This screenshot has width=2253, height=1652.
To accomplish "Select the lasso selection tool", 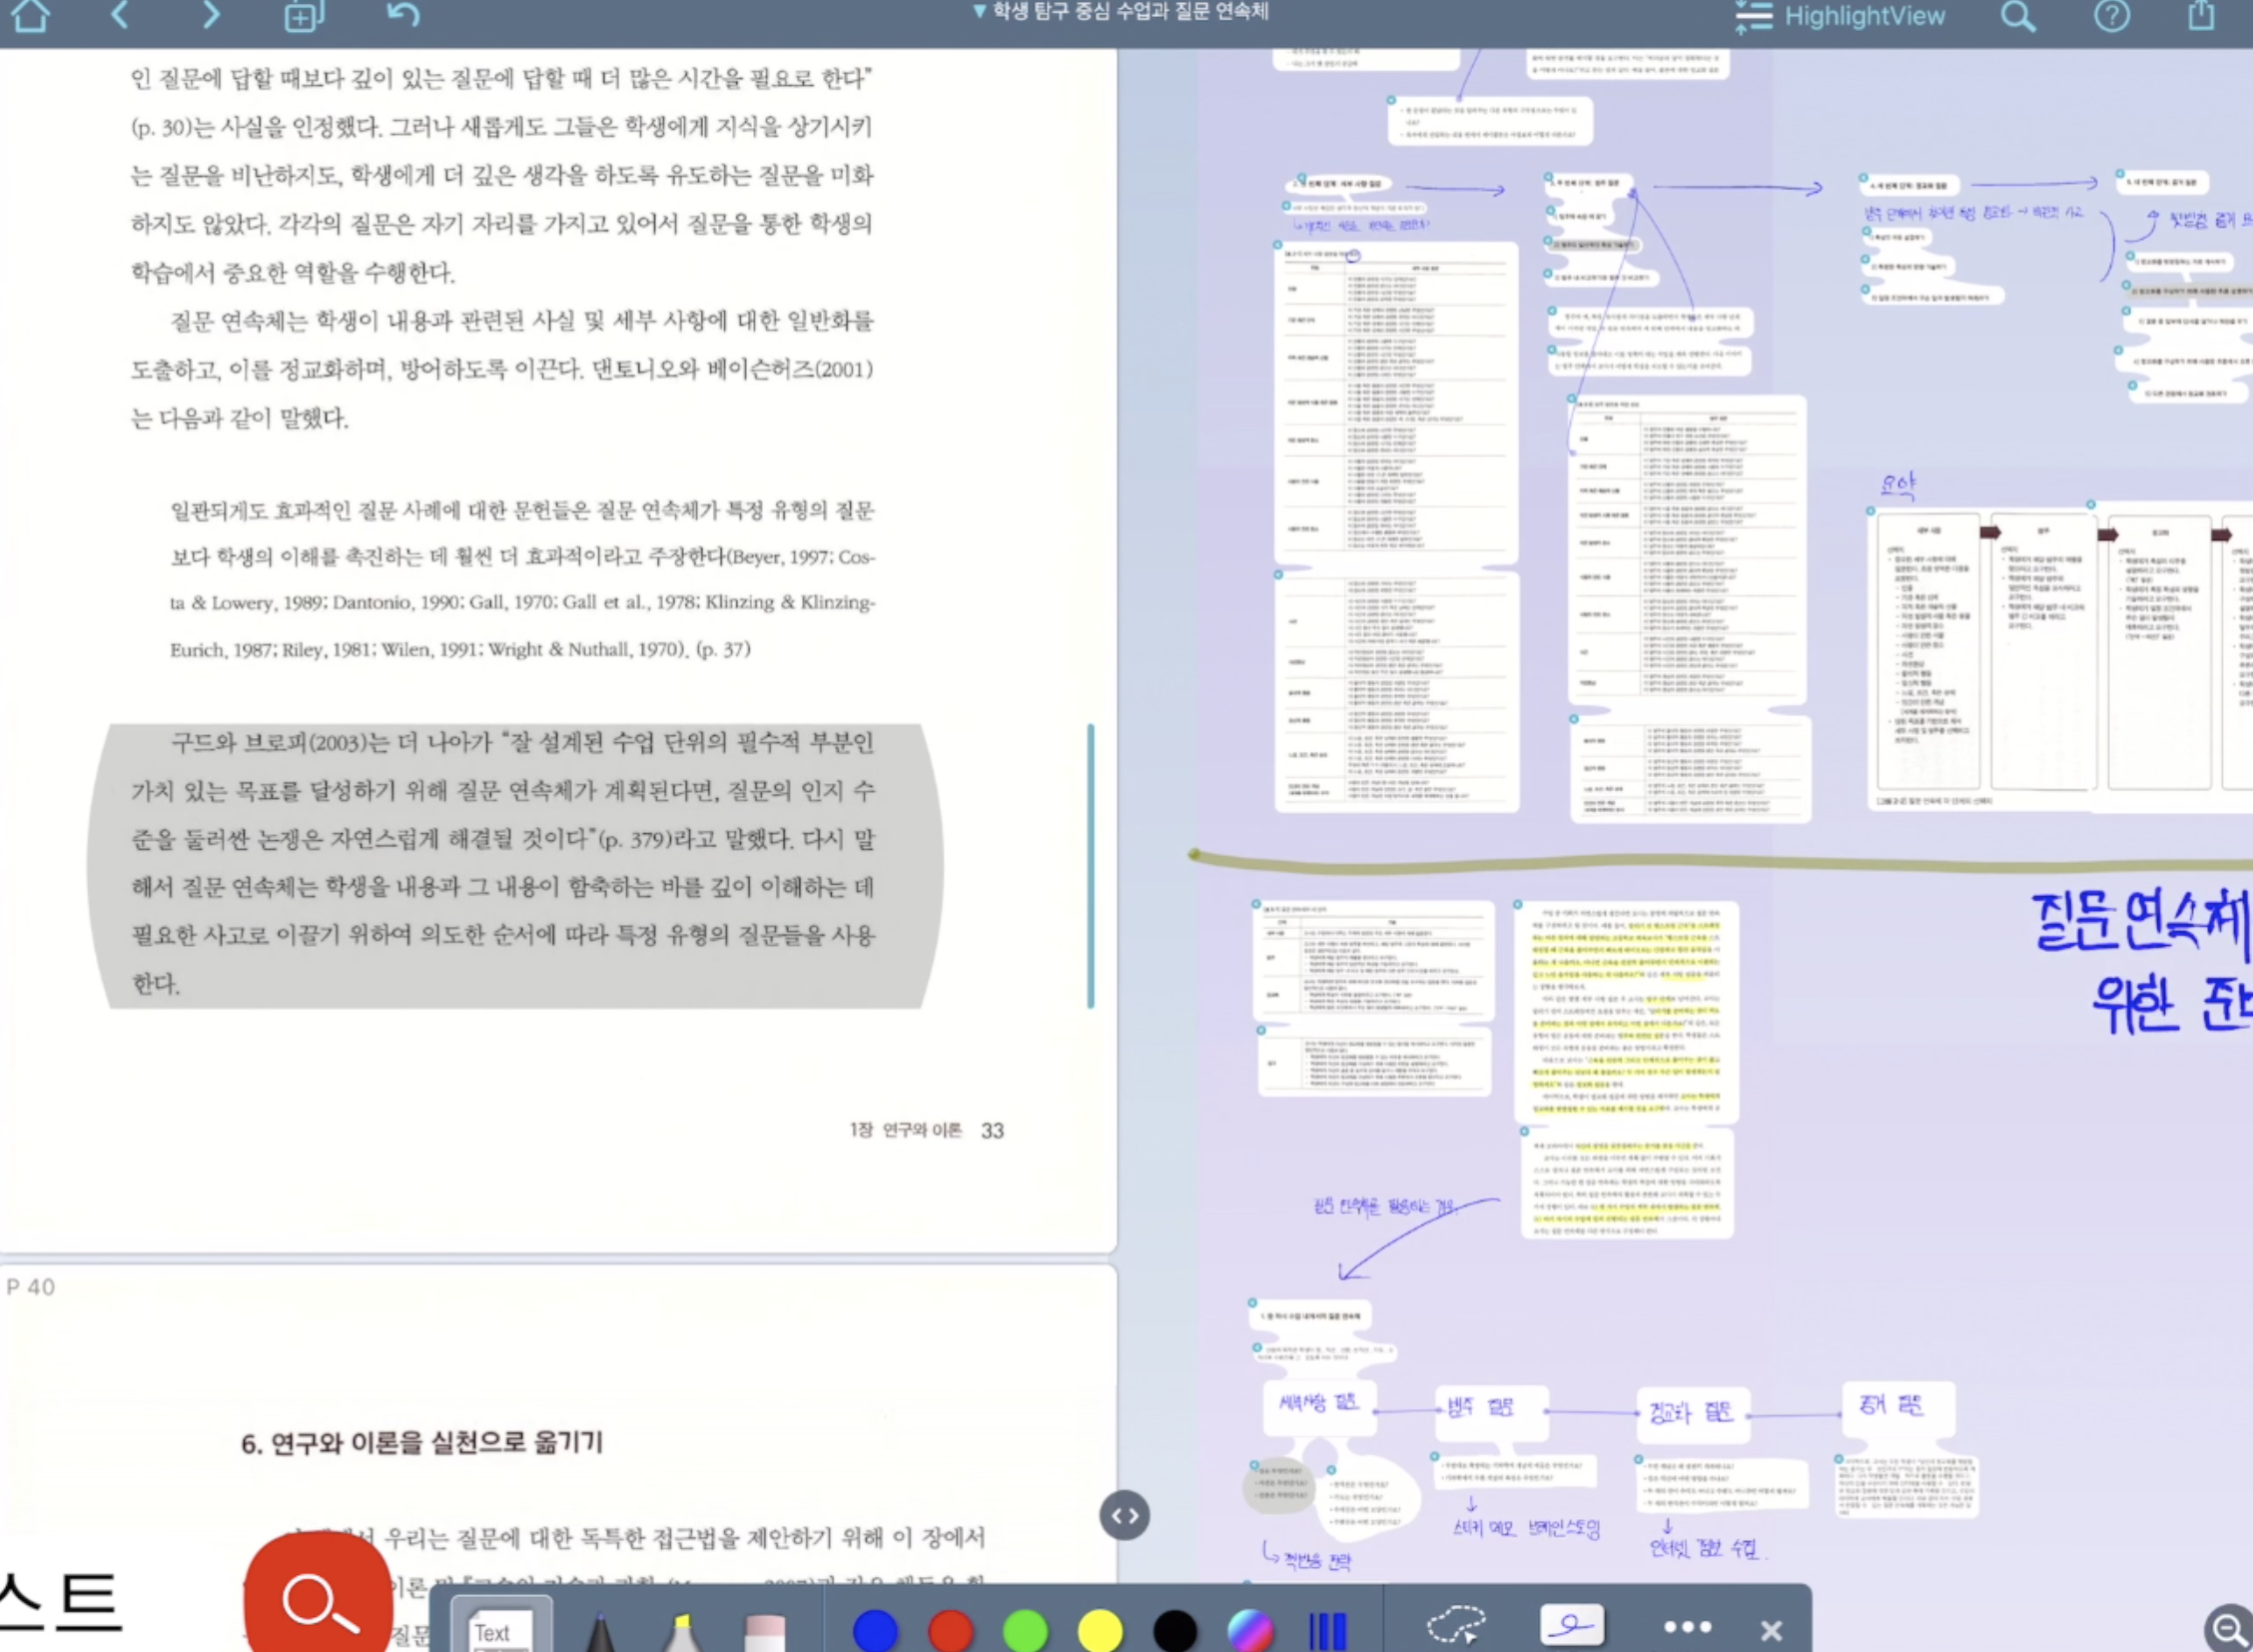I will tap(1456, 1626).
